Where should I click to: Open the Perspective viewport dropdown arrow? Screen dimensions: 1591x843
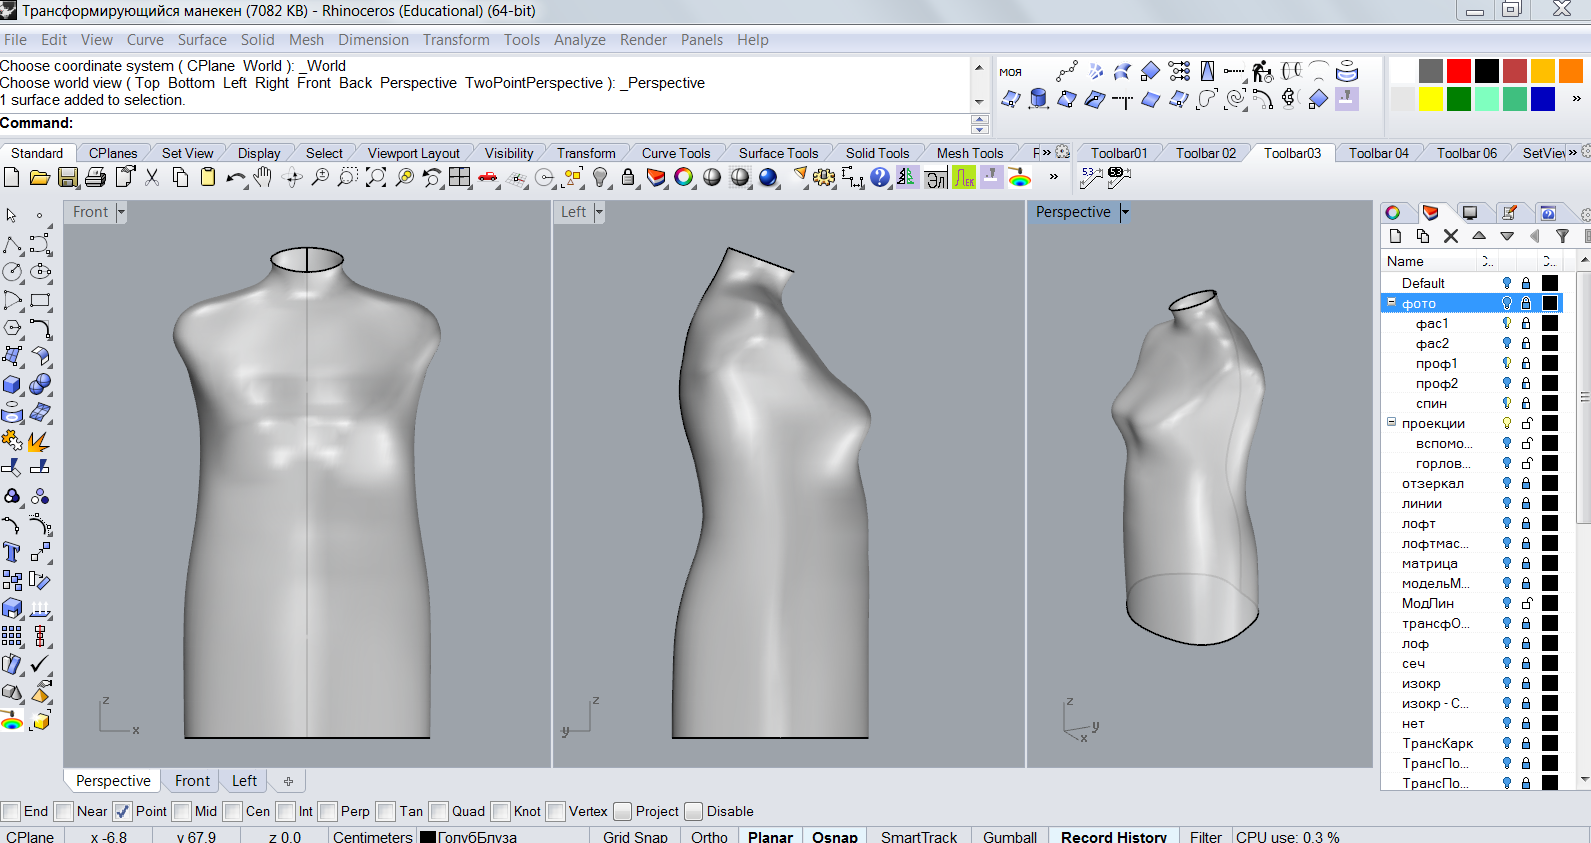(x=1125, y=212)
